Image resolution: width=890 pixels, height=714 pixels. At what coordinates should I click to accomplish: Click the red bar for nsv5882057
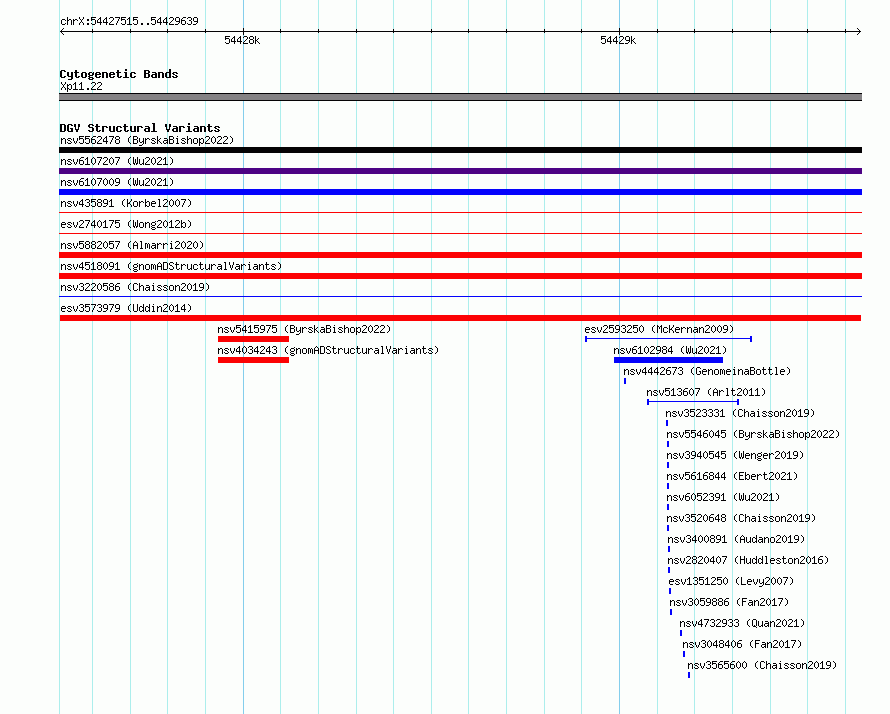(460, 255)
